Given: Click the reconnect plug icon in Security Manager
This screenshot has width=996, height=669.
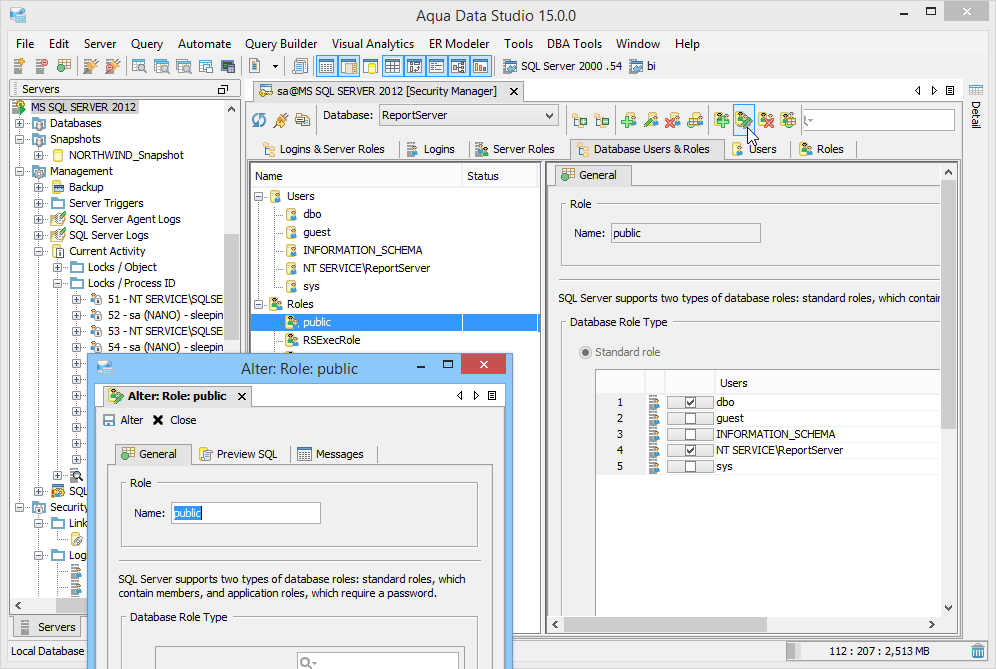Looking at the screenshot, I should click(280, 119).
